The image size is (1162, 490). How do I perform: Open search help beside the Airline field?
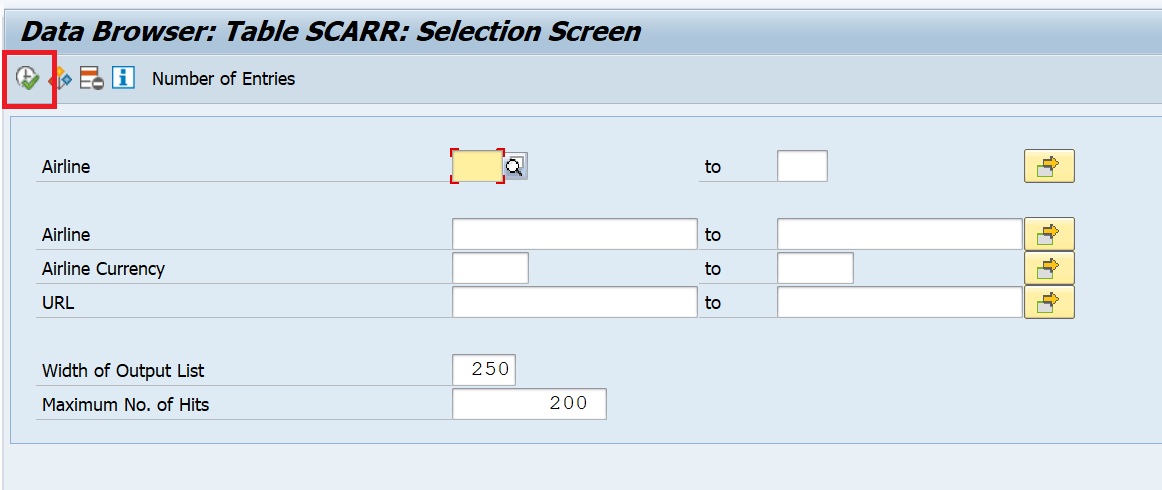pyautogui.click(x=516, y=166)
